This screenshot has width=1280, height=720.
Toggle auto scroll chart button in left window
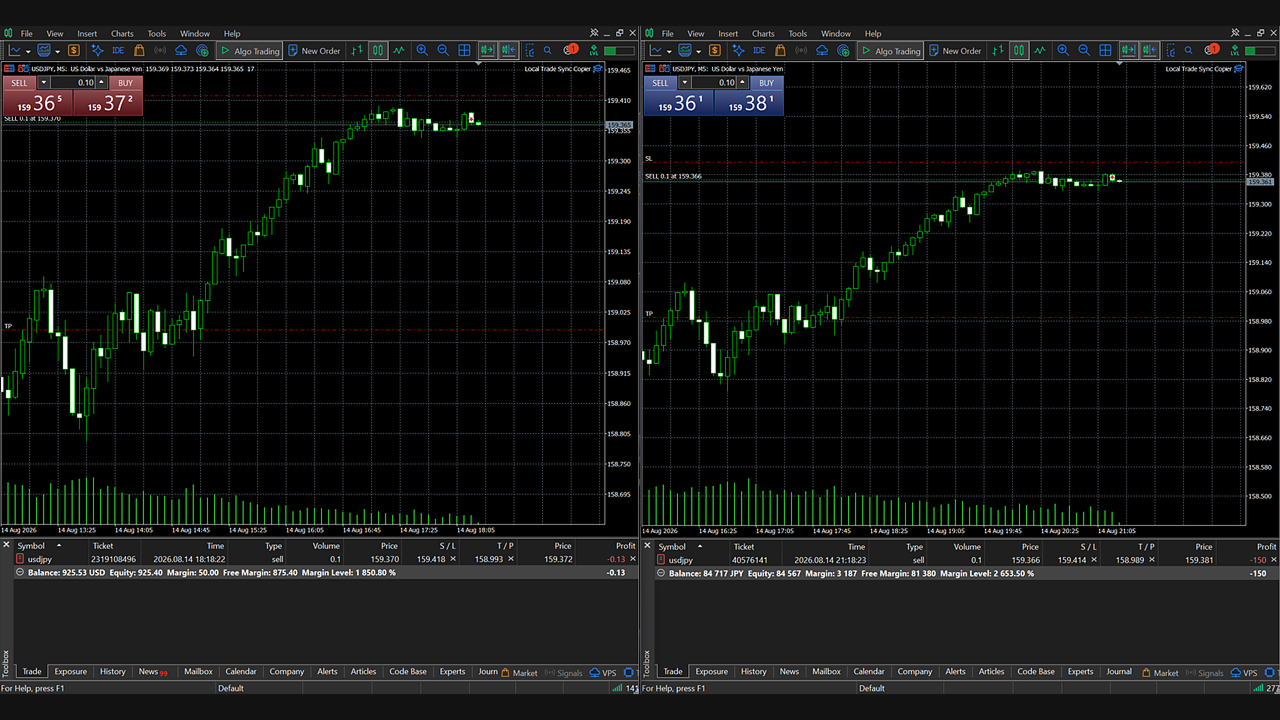[x=488, y=50]
